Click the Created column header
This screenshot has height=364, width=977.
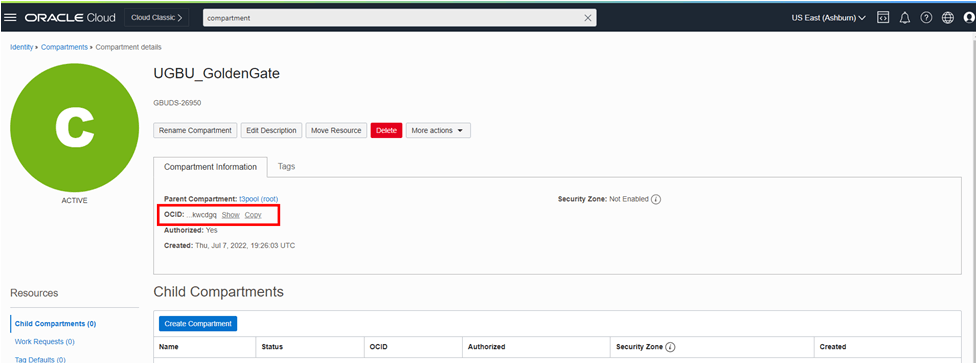832,347
